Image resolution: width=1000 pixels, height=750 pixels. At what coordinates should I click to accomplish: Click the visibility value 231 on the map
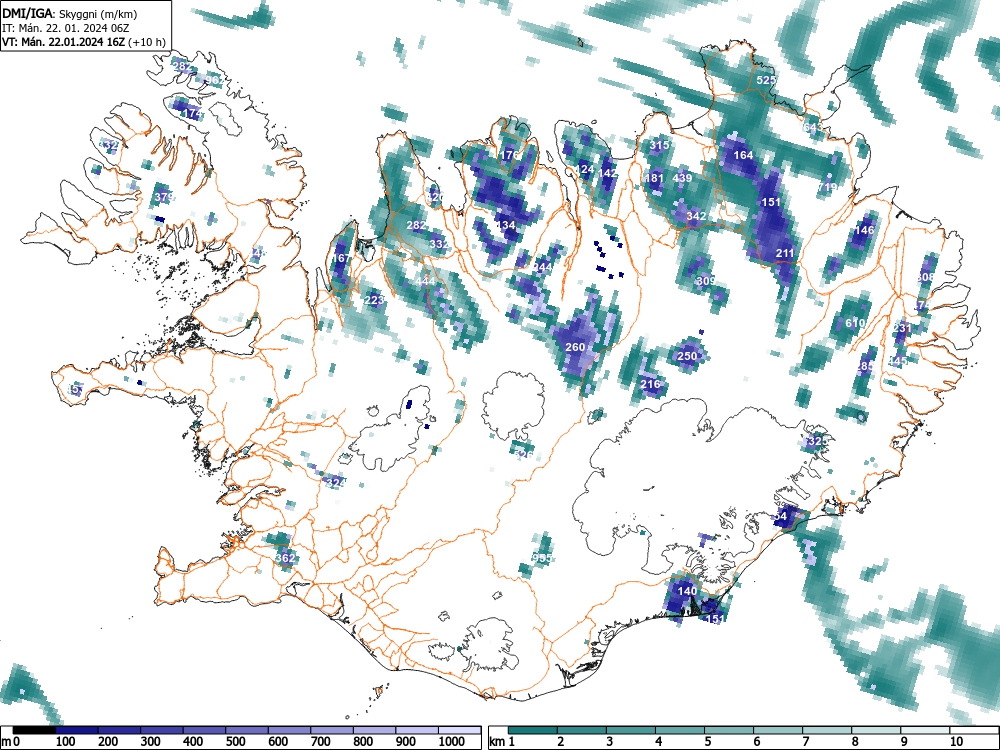pyautogui.click(x=902, y=328)
